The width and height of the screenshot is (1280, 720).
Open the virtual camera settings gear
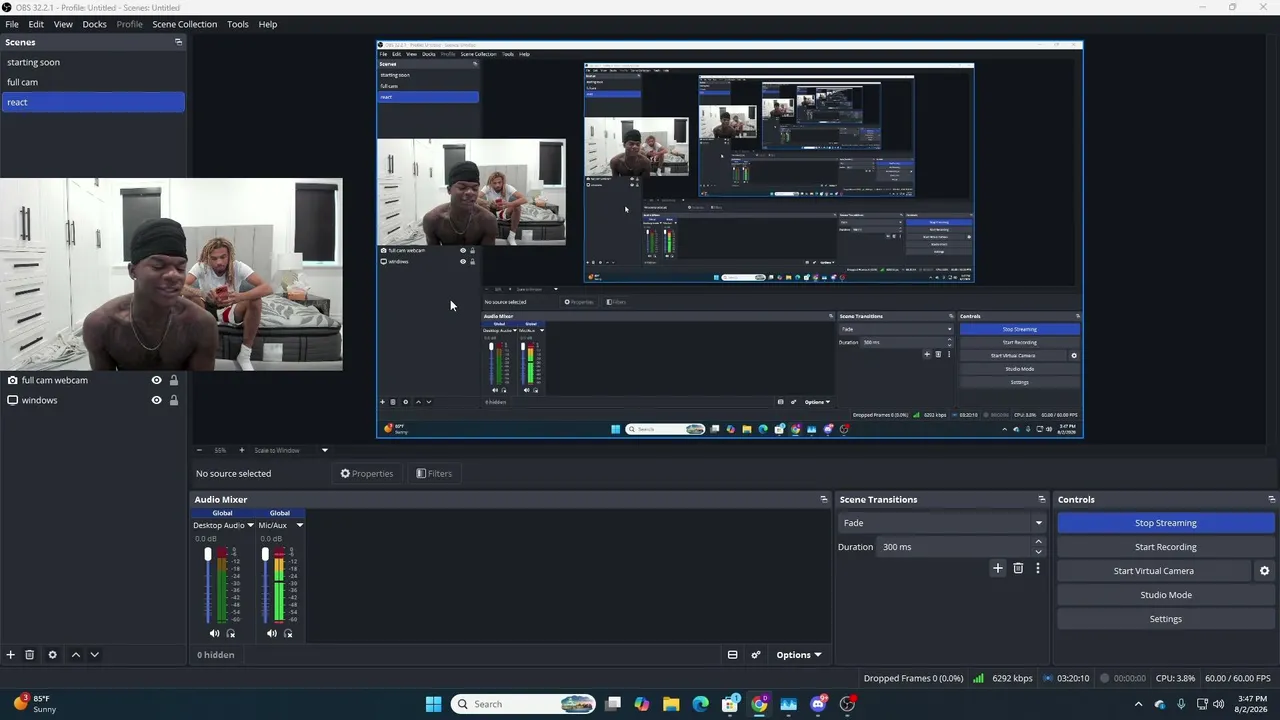(1264, 571)
